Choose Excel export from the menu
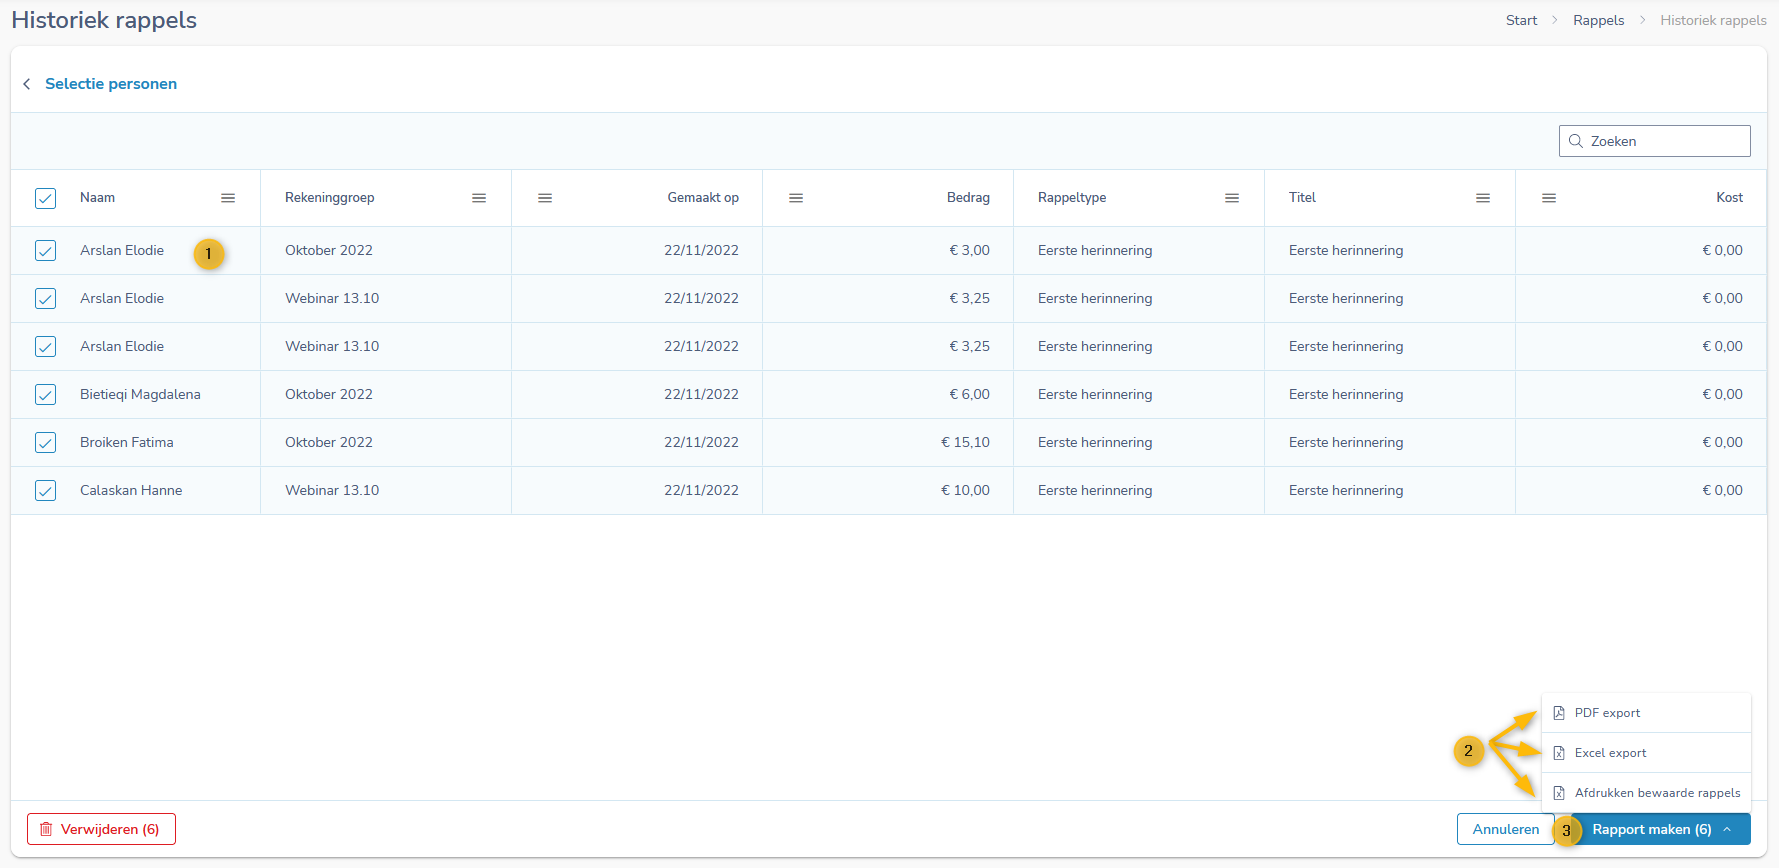 tap(1610, 753)
